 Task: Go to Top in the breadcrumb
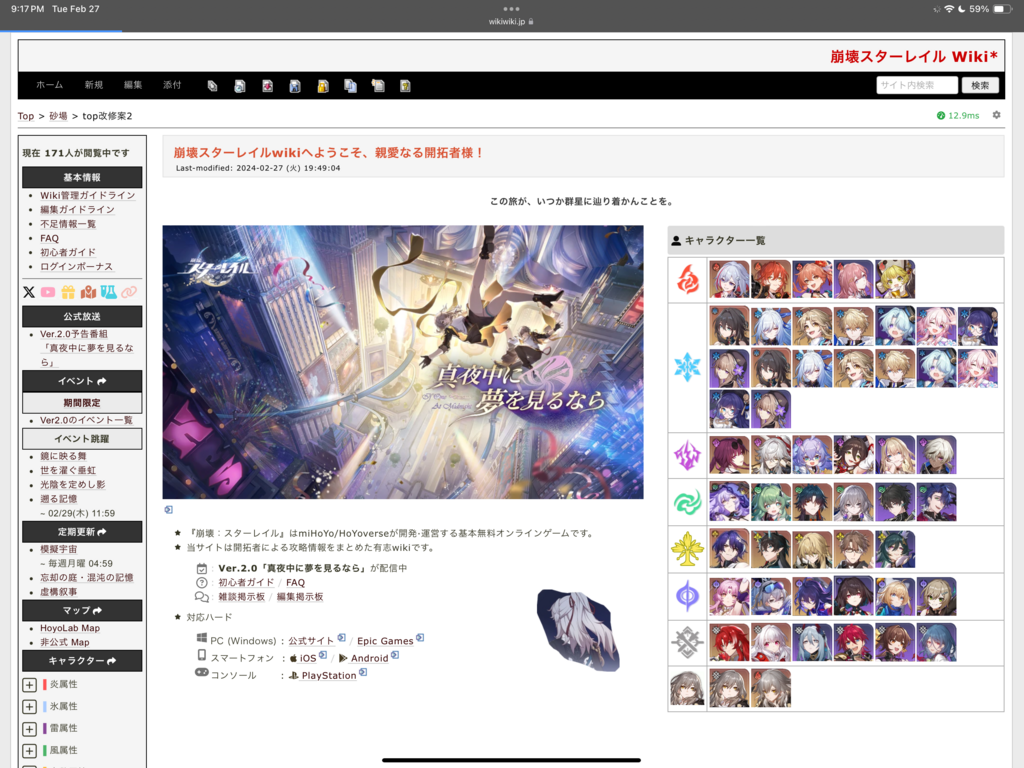(x=25, y=116)
